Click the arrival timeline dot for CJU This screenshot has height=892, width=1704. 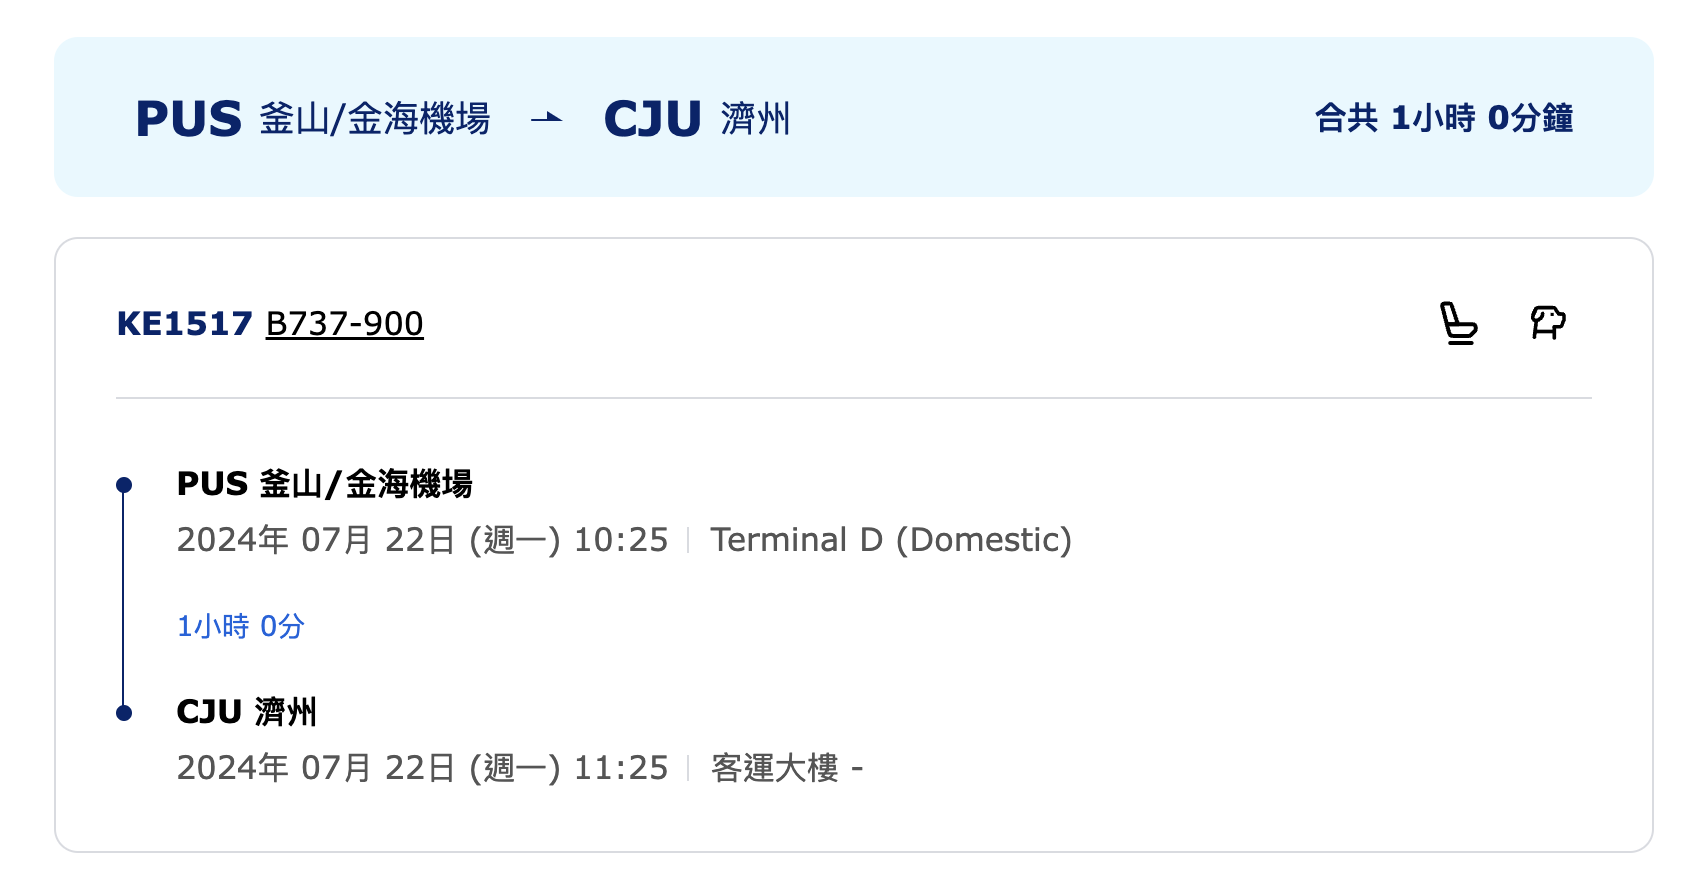124,713
